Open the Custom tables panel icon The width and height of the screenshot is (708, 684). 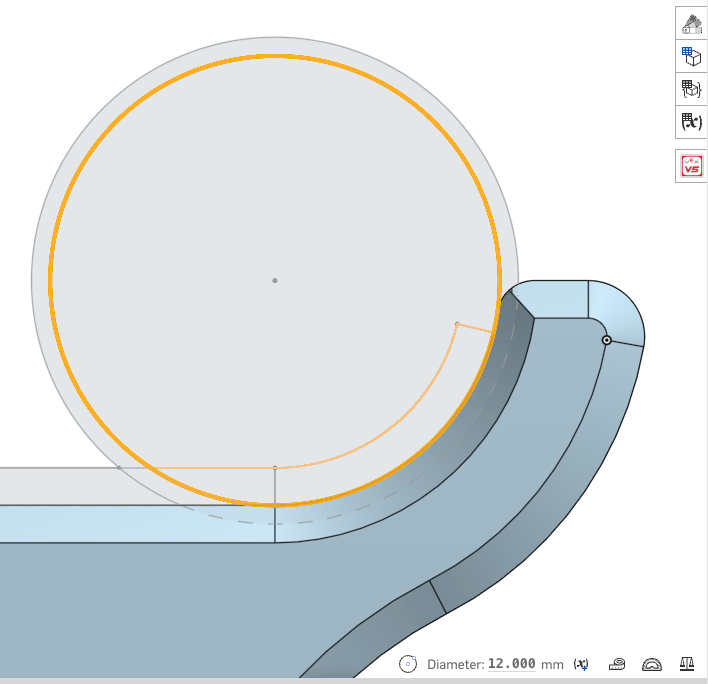click(692, 89)
